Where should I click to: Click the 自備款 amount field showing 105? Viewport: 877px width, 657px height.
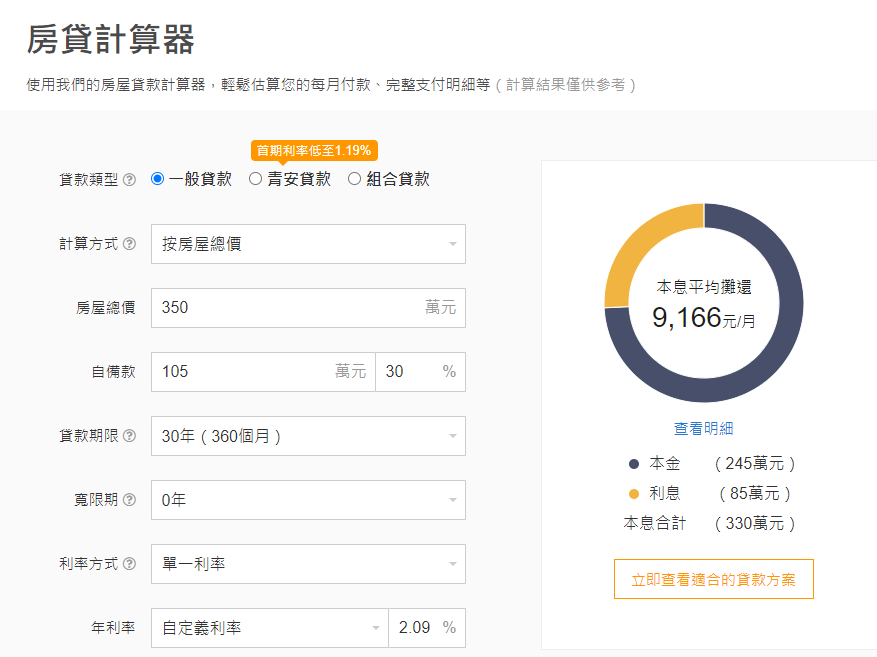245,372
